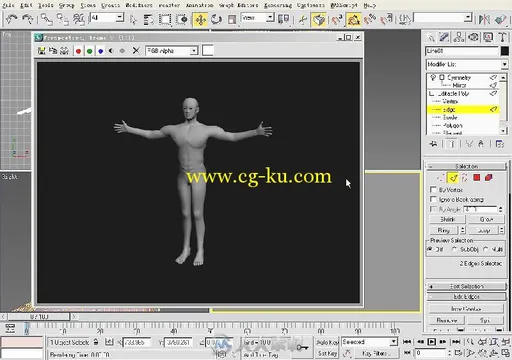Click the Ring selection button
The image size is (512, 360).
pyautogui.click(x=444, y=230)
